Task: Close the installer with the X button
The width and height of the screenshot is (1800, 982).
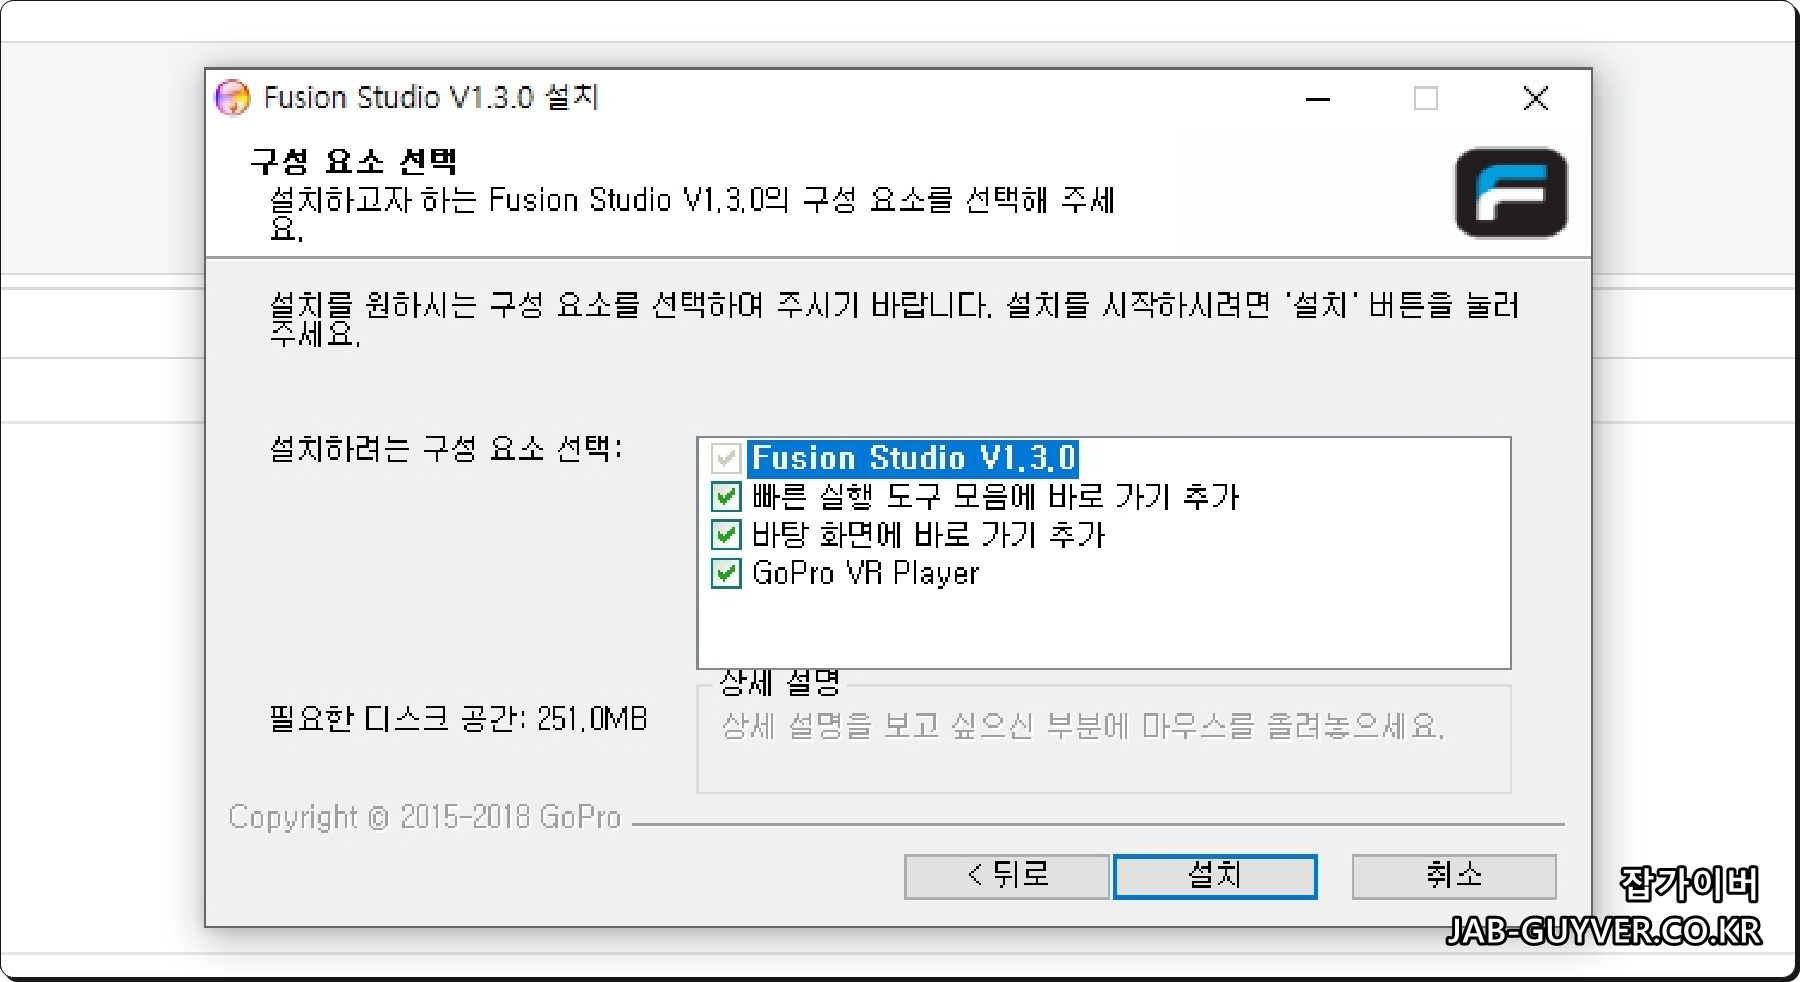Action: coord(1535,99)
